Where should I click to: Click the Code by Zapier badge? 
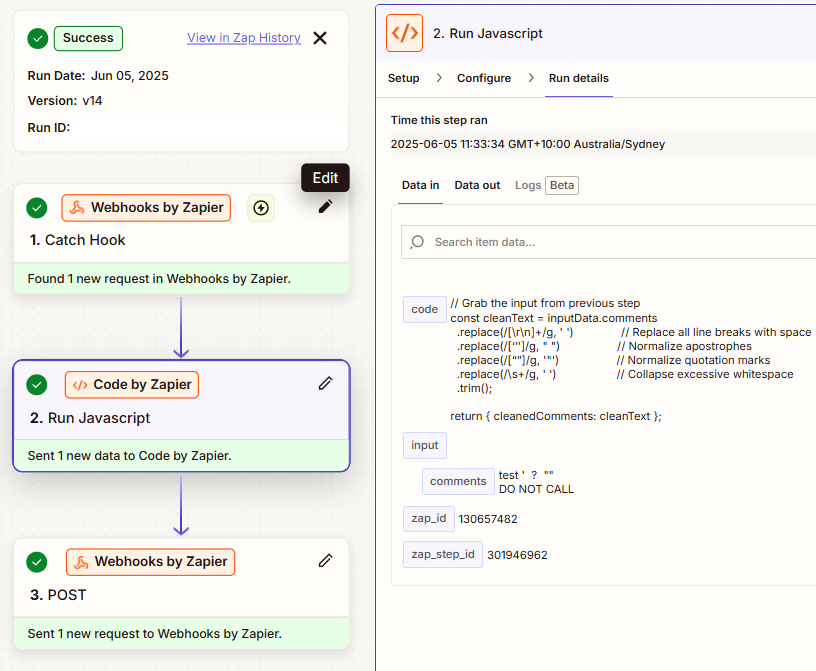pos(132,385)
